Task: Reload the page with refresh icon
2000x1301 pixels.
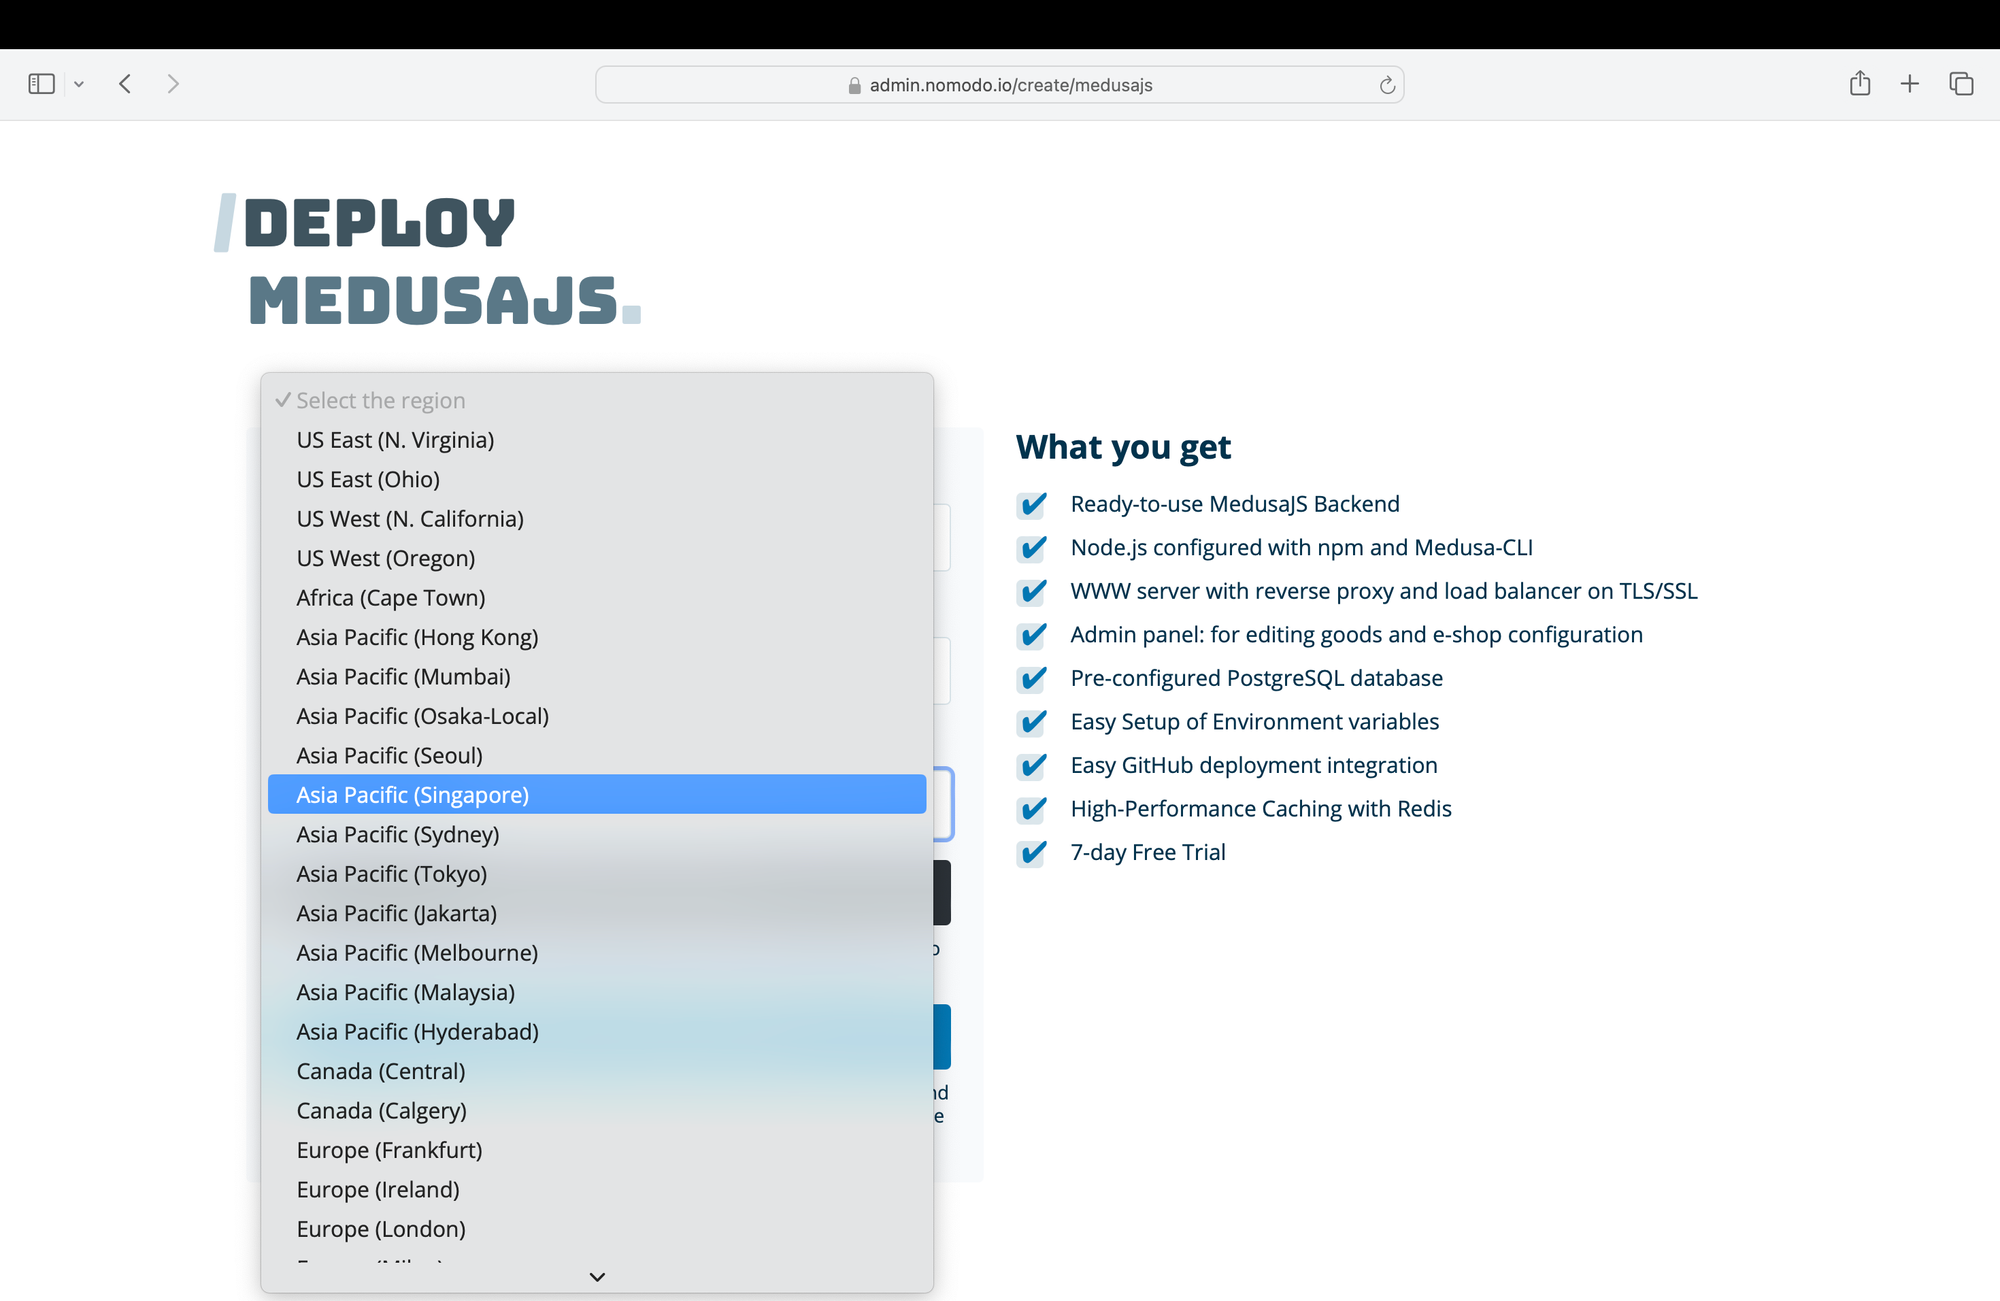Action: click(x=1387, y=85)
